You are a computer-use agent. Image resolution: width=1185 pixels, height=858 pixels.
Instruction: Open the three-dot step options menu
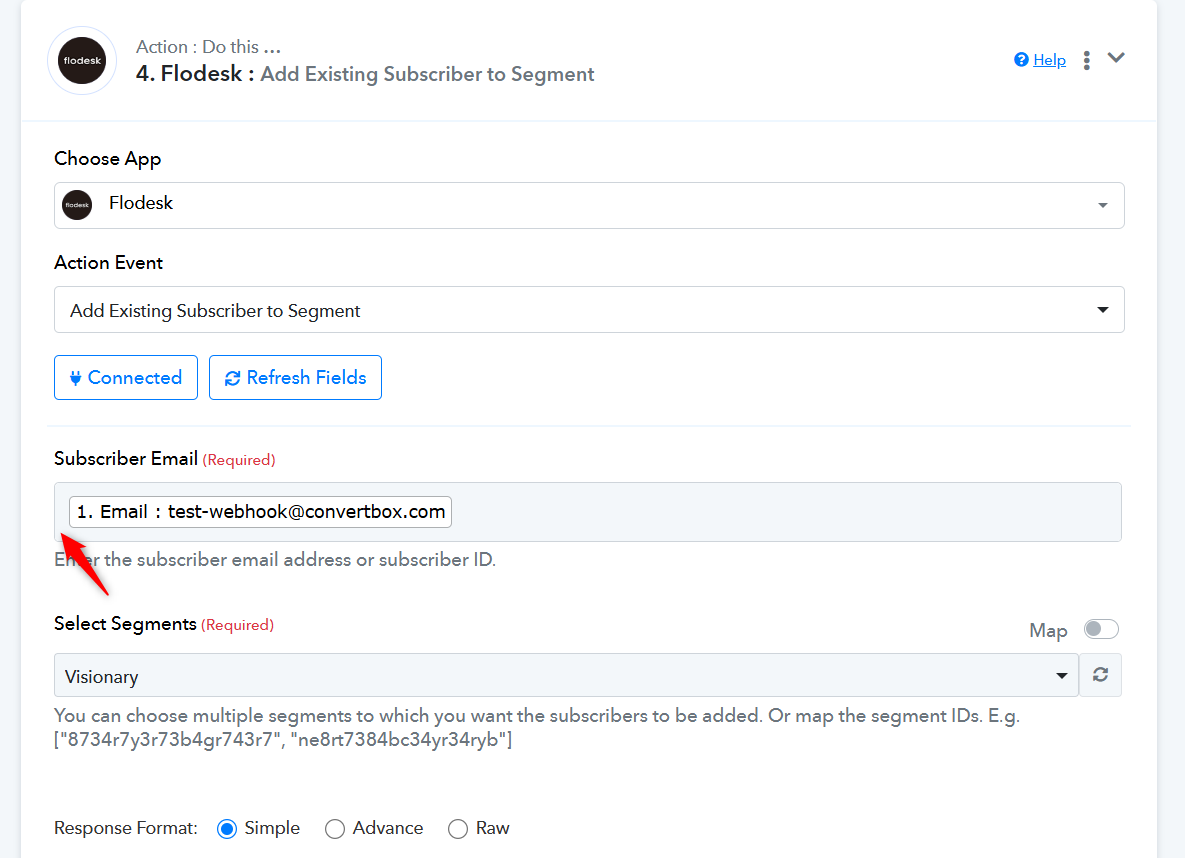[x=1087, y=60]
